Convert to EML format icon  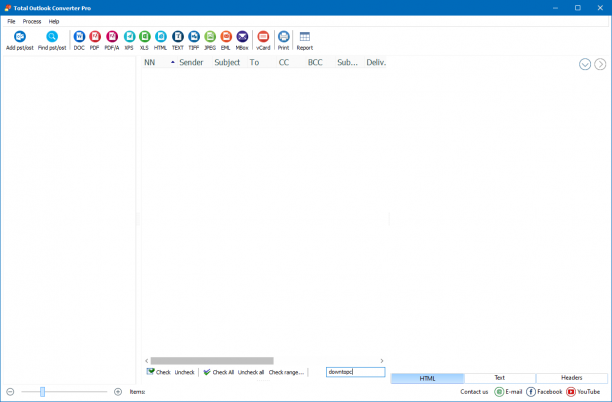coord(226,37)
